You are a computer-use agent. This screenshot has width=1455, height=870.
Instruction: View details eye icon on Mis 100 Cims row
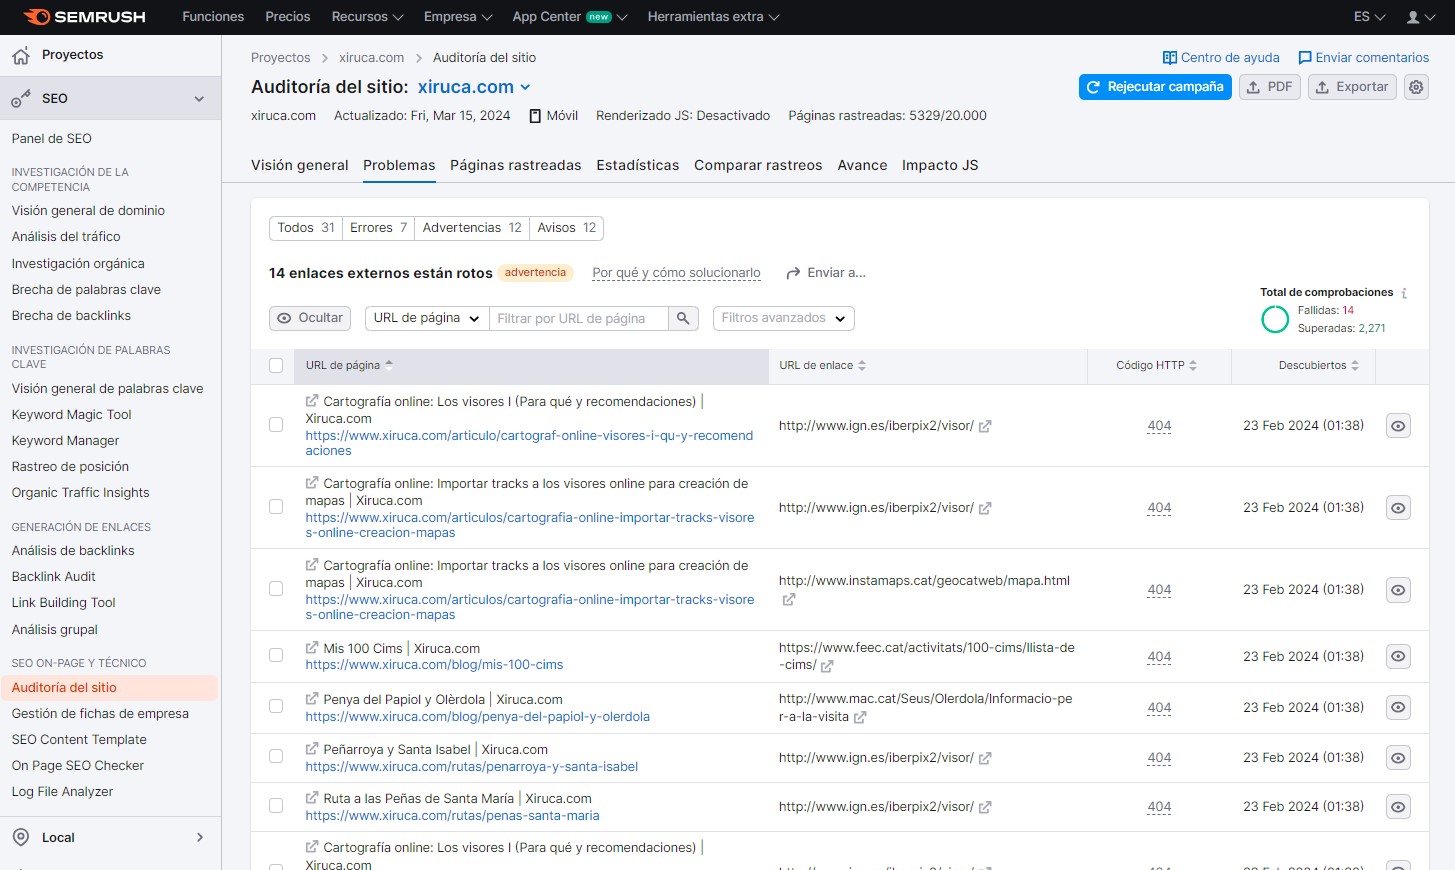coord(1397,656)
